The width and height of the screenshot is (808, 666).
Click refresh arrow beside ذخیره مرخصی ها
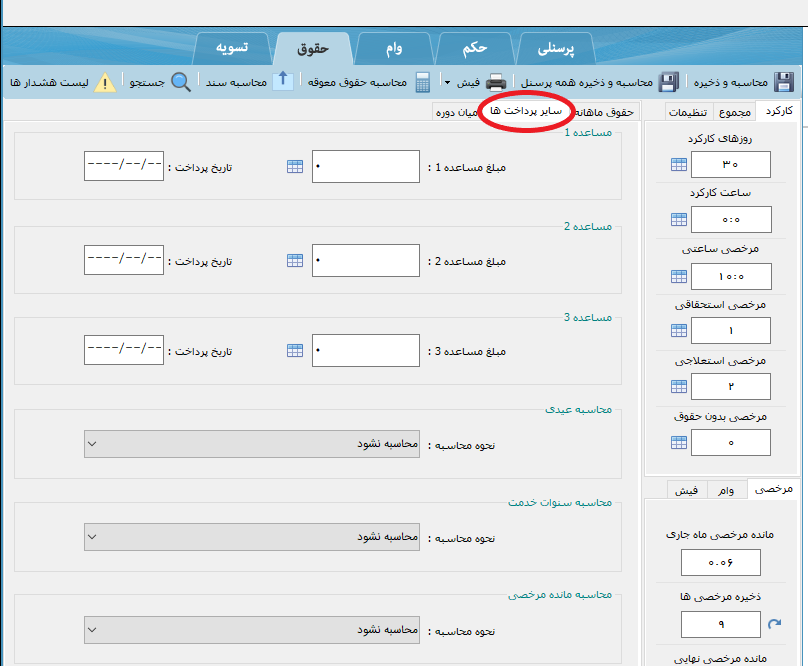(x=774, y=625)
